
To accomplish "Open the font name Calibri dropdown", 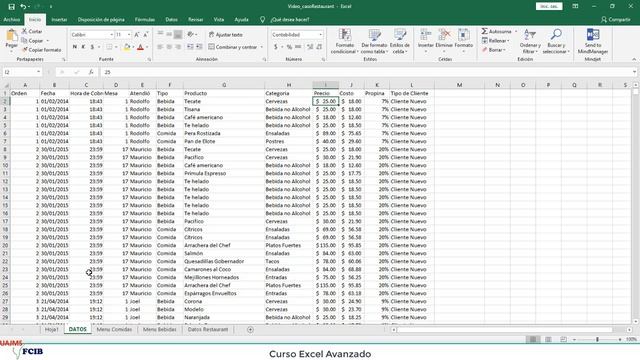I will pyautogui.click(x=111, y=35).
